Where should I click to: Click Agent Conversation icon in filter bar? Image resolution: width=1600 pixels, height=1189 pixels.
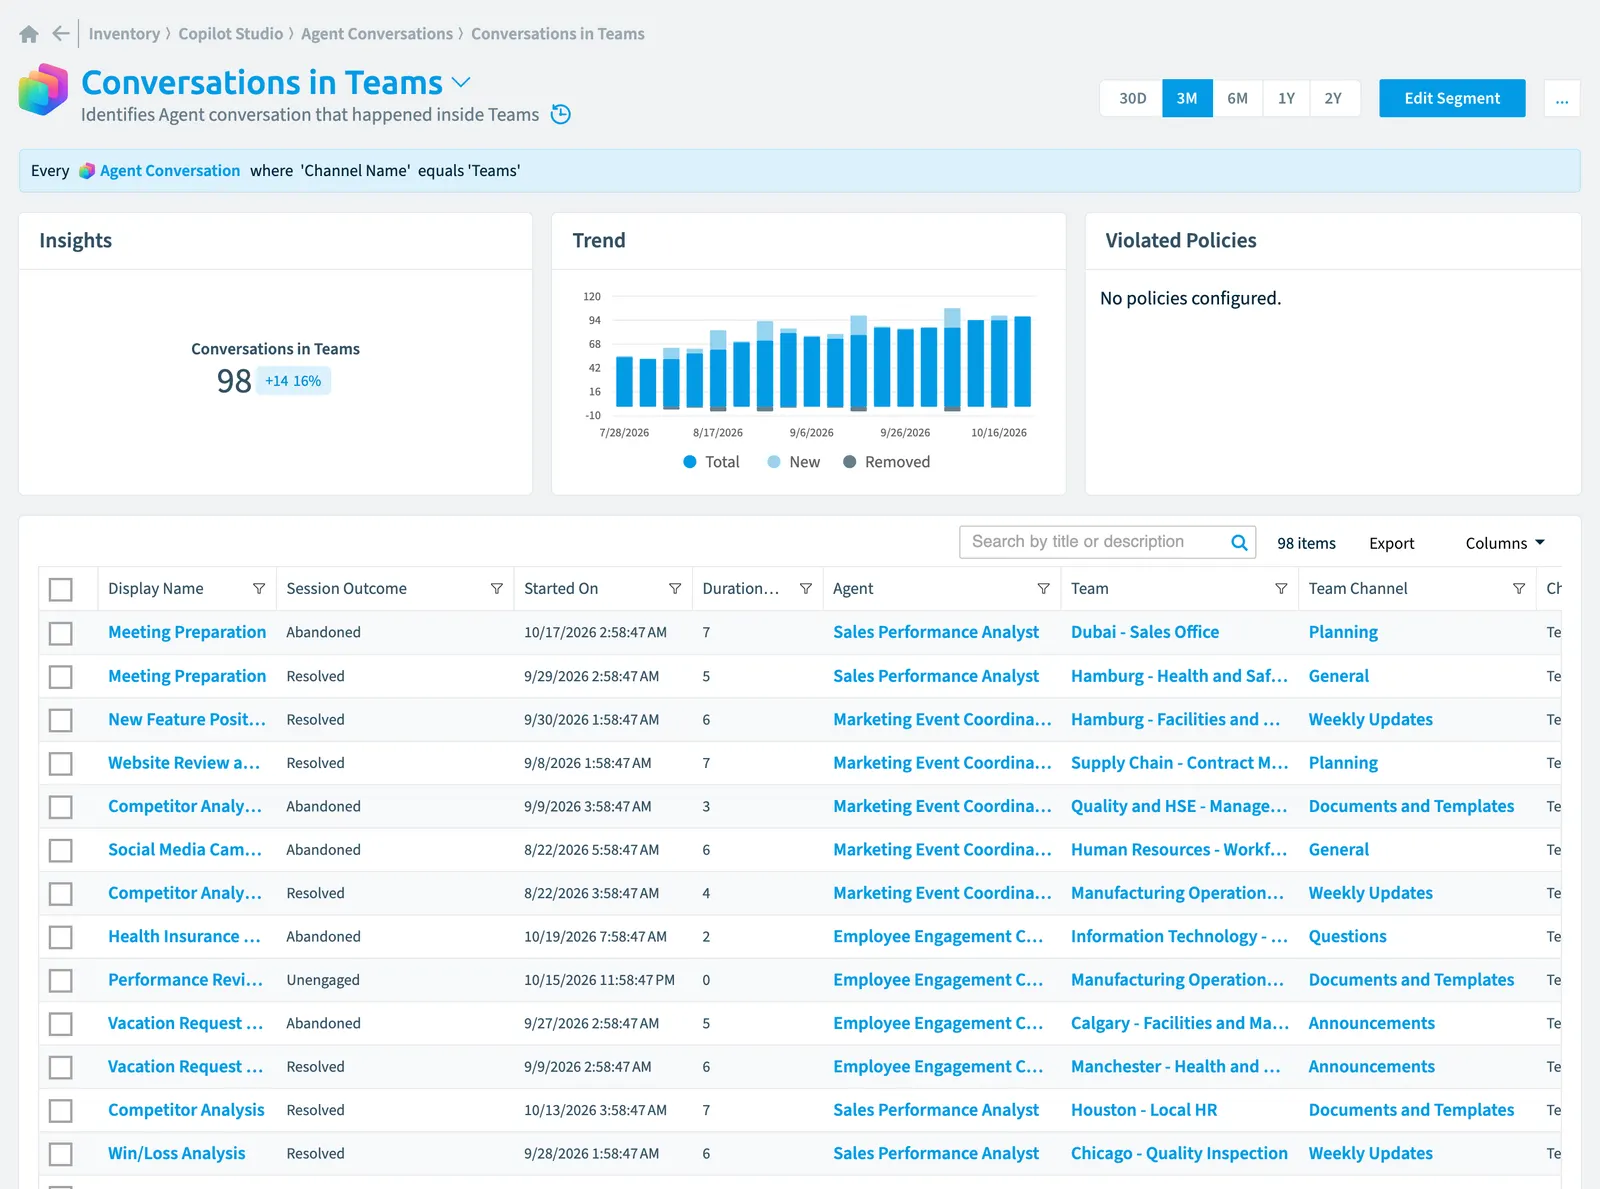click(87, 171)
